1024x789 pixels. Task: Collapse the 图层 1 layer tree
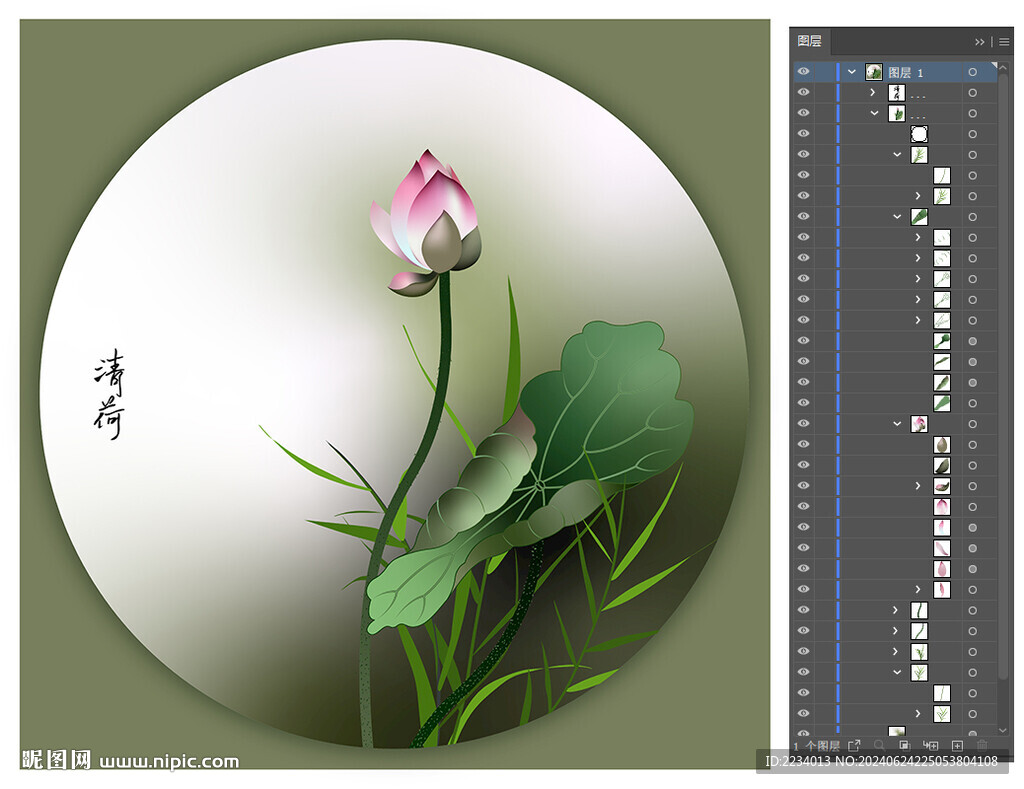point(852,72)
